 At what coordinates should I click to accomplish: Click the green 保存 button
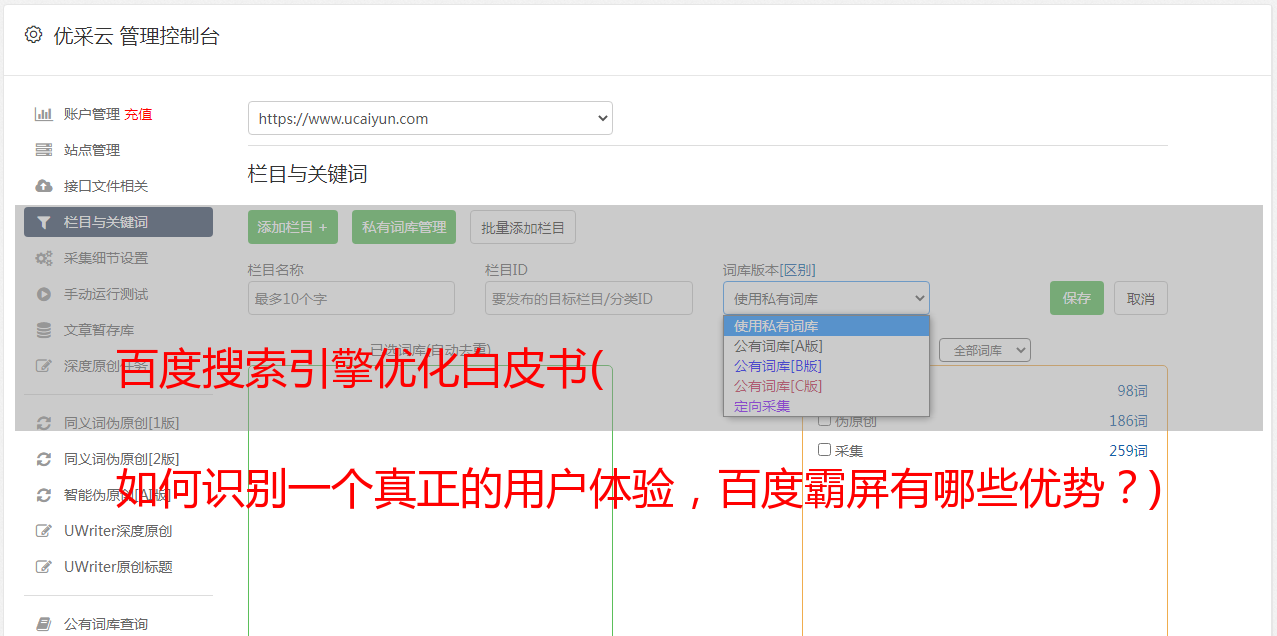tap(1077, 298)
